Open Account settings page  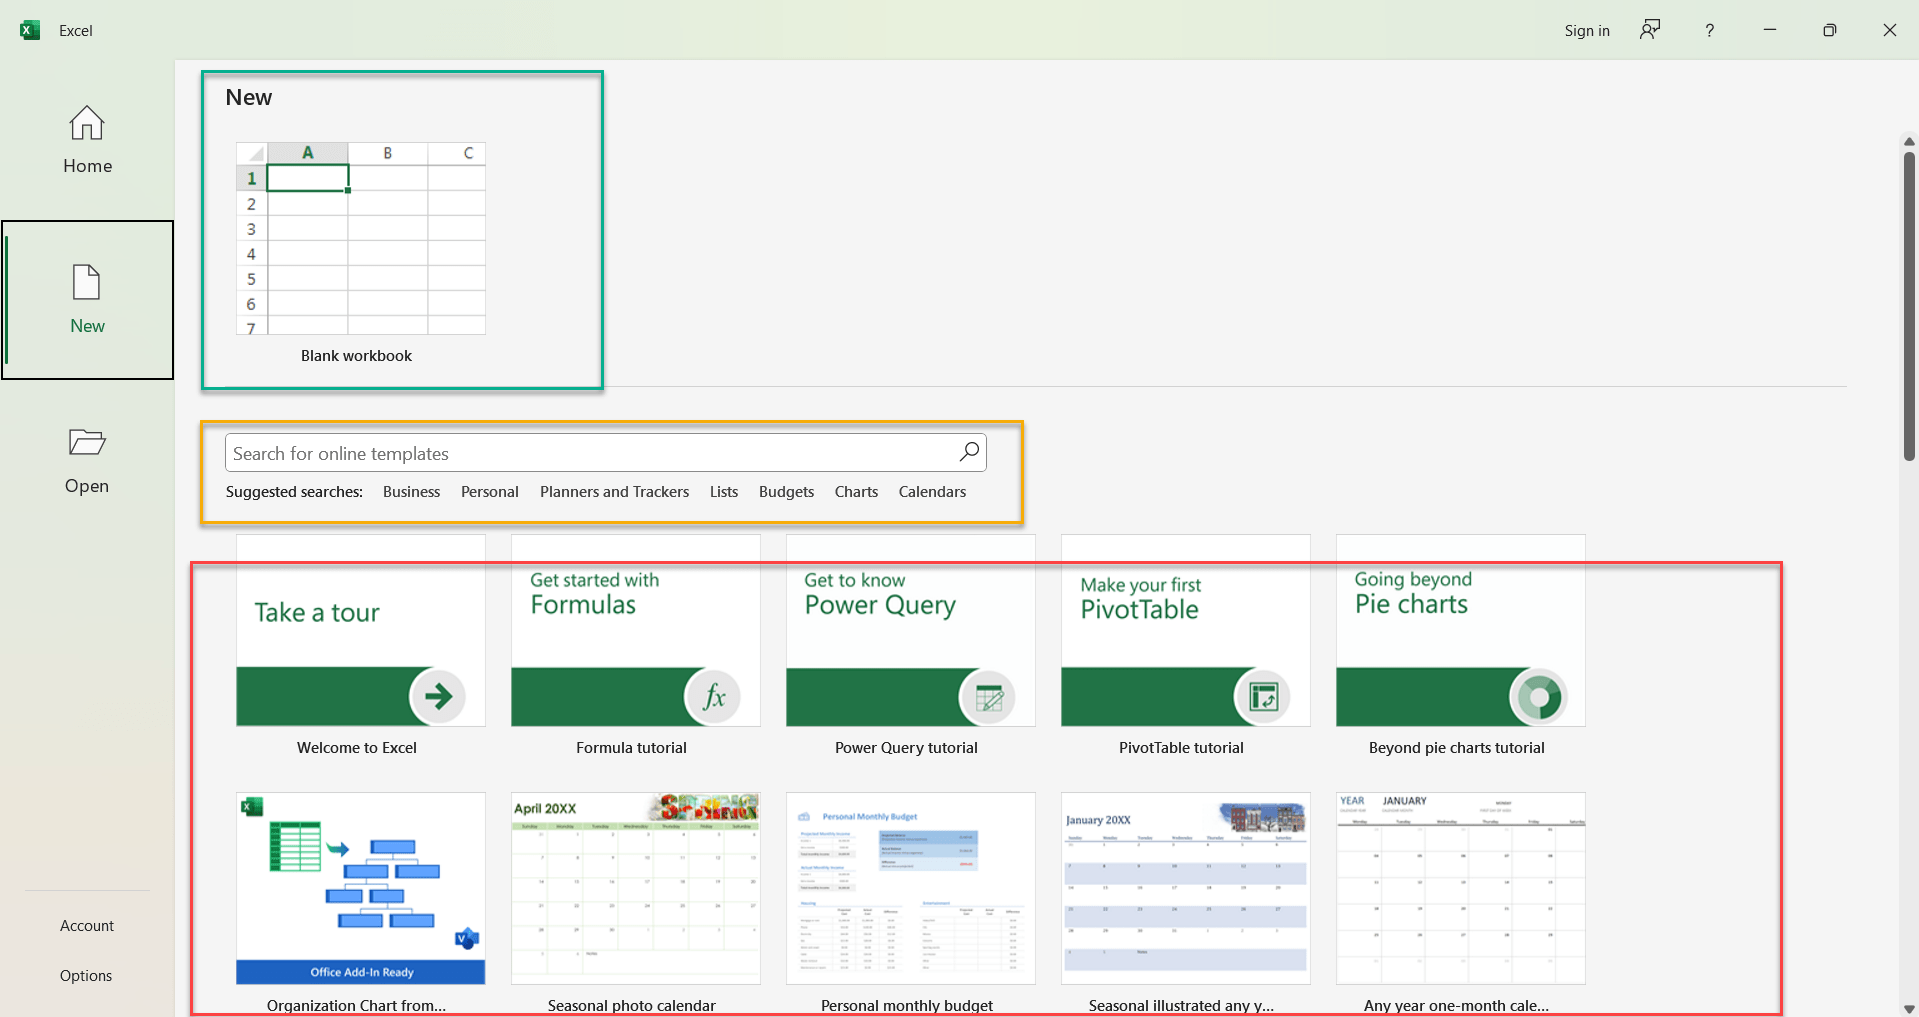pyautogui.click(x=87, y=926)
